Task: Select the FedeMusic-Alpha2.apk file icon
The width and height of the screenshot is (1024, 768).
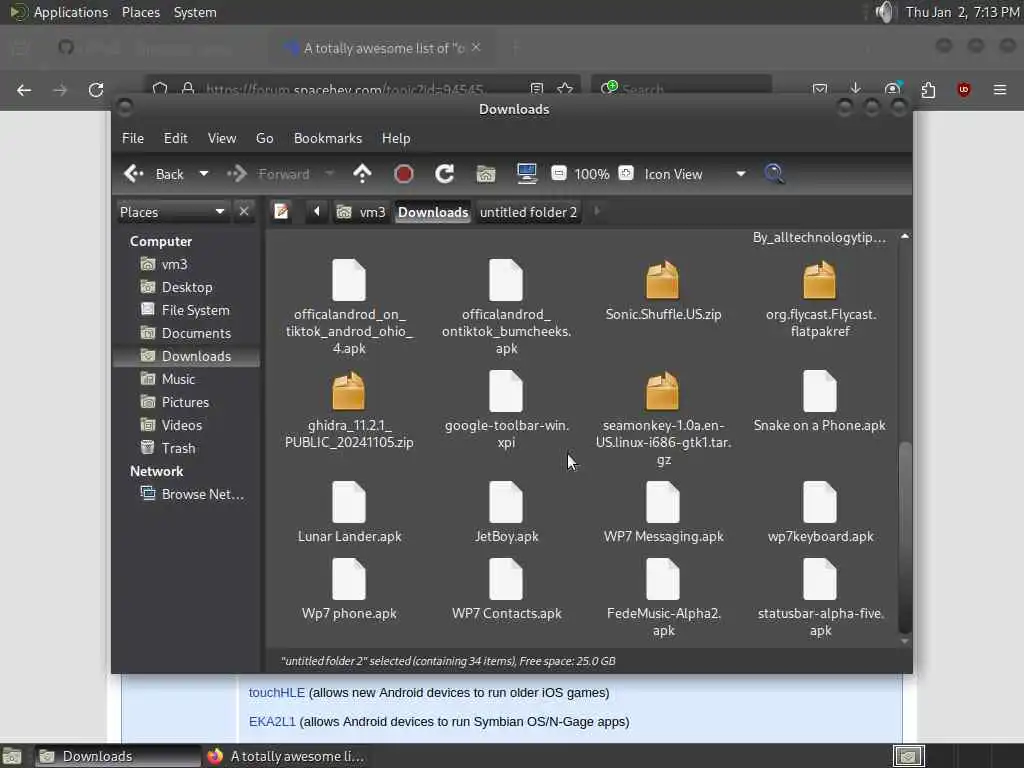Action: pyautogui.click(x=663, y=579)
